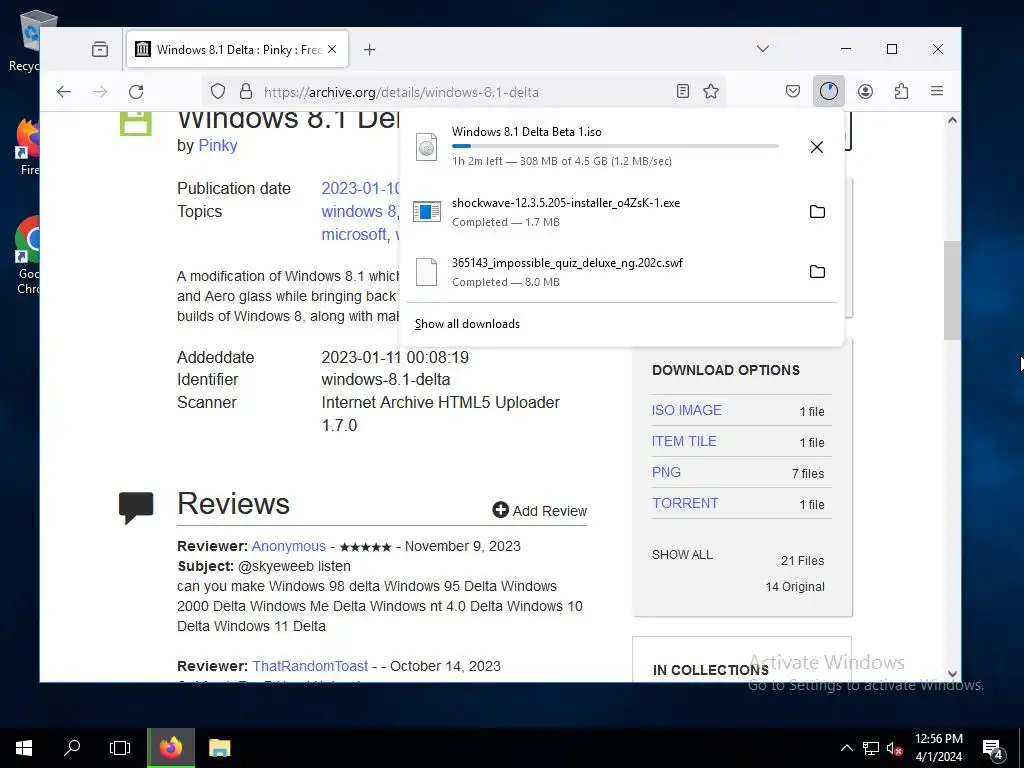This screenshot has height=768, width=1024.
Task: Open TORRENT download option
Action: pyautogui.click(x=685, y=503)
